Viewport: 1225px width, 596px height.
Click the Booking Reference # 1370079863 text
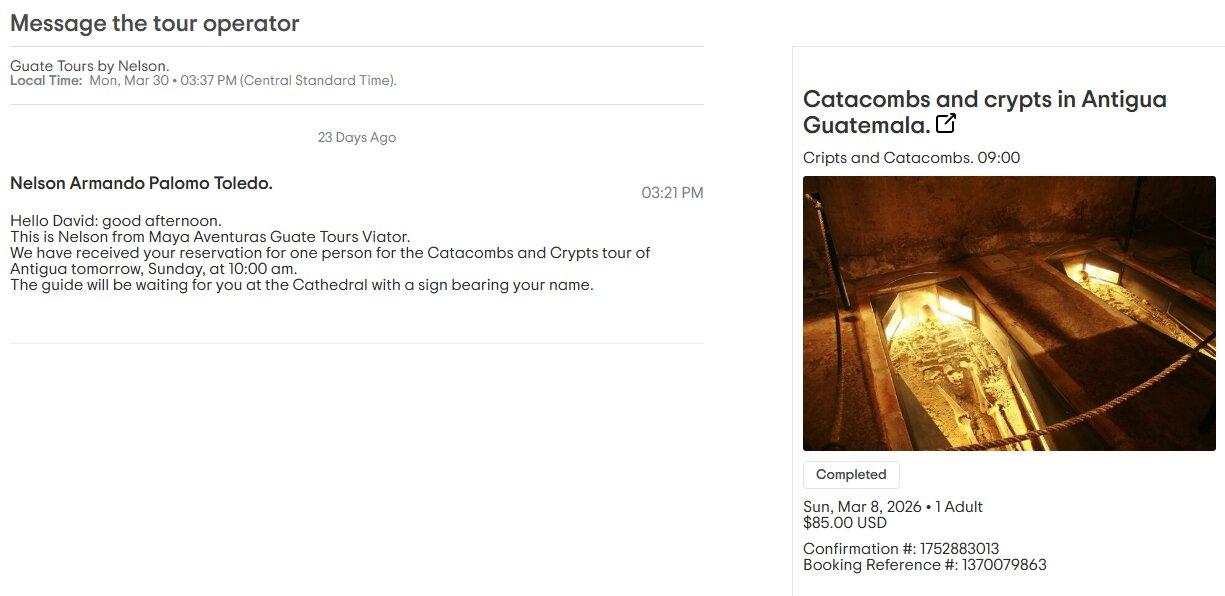coord(925,565)
